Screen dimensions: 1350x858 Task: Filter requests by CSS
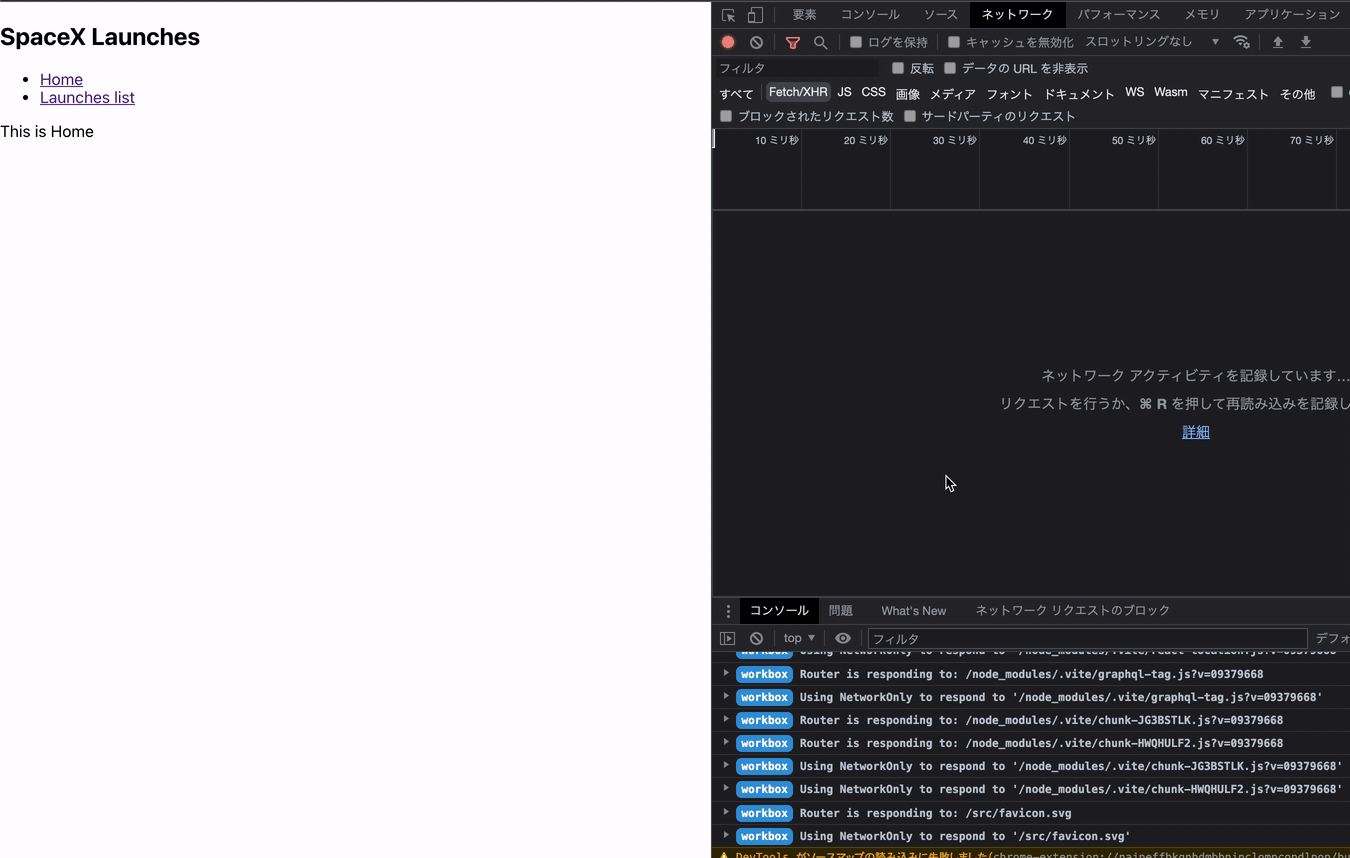click(873, 92)
